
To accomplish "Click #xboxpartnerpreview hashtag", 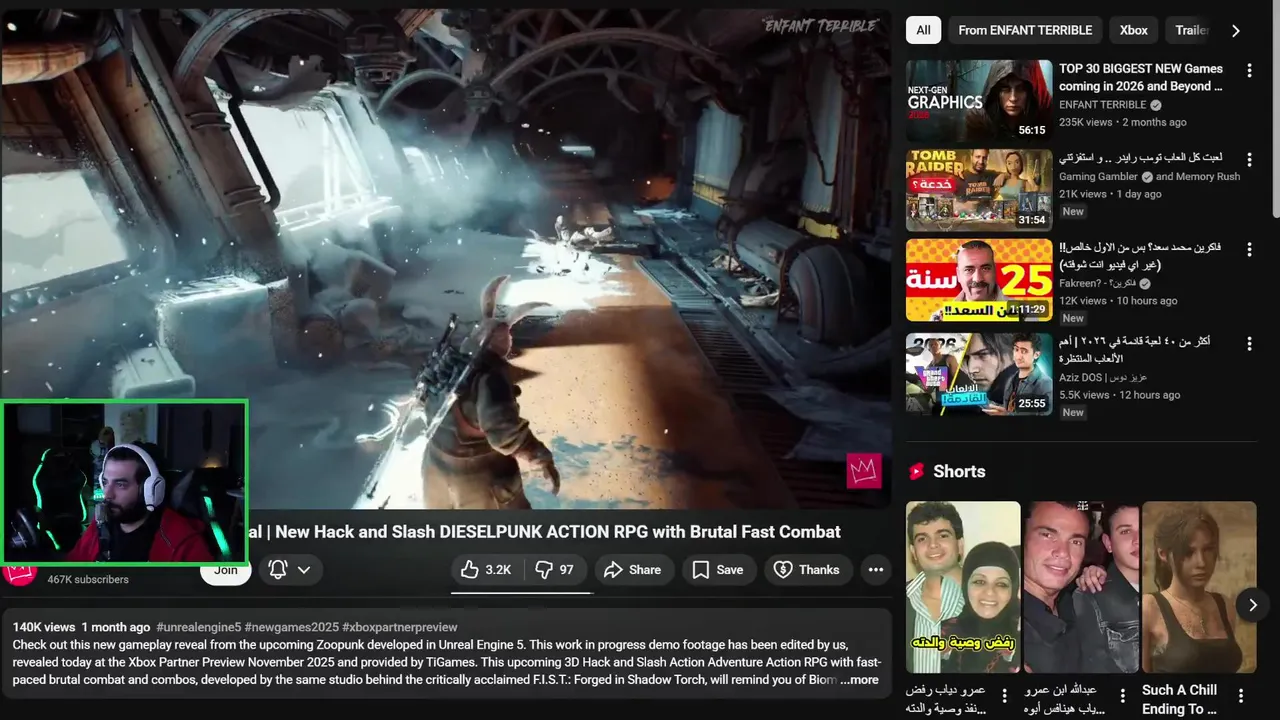I will pos(399,627).
